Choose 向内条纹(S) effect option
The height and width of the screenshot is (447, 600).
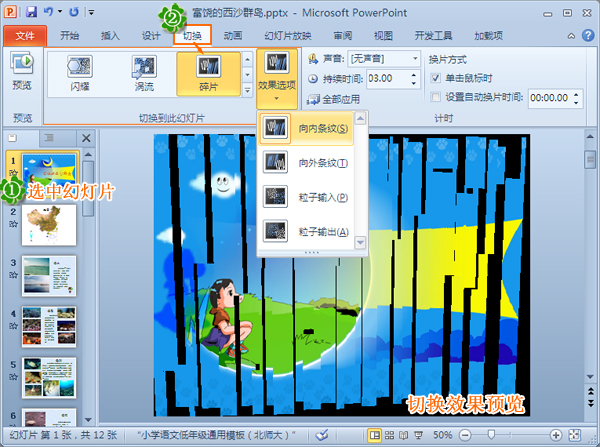point(305,128)
